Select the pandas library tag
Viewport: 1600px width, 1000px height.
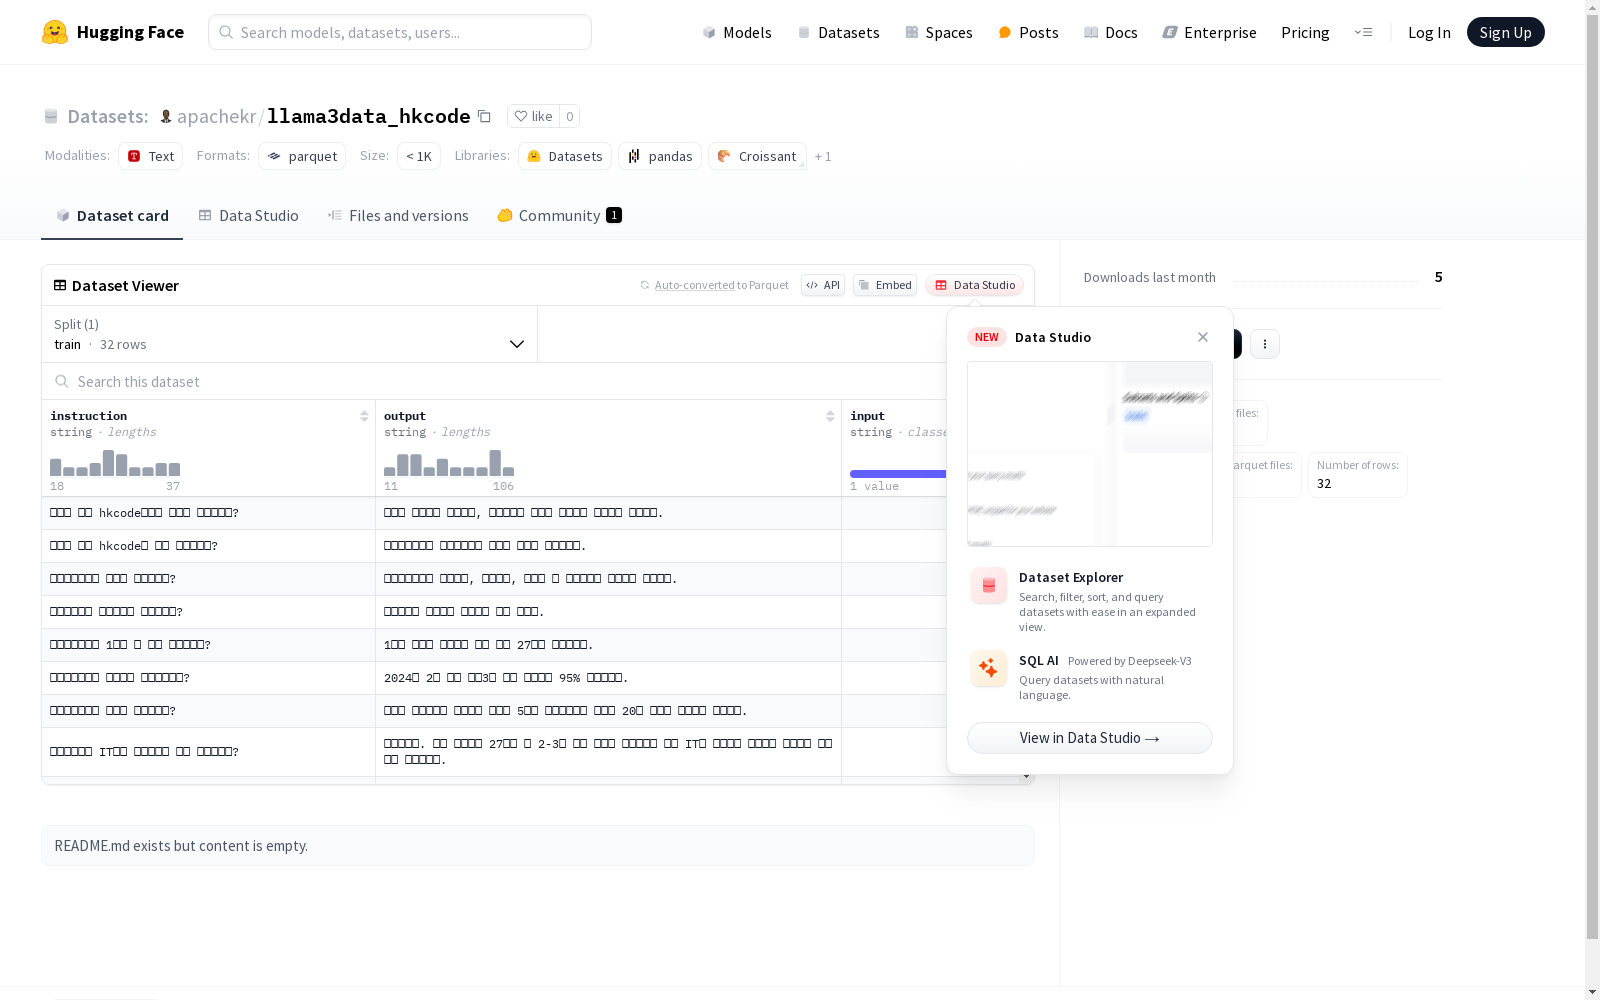tap(660, 156)
